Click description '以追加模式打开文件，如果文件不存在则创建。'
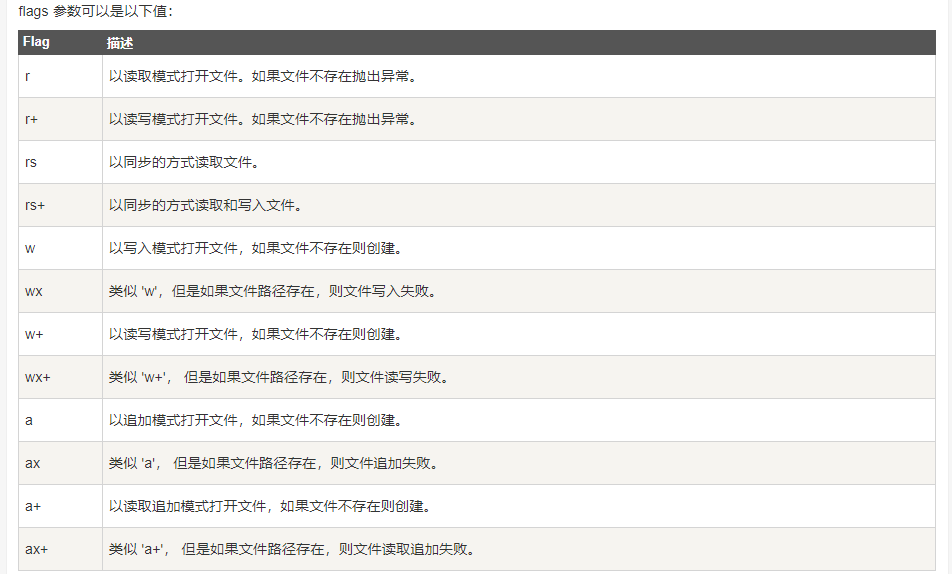 256,420
